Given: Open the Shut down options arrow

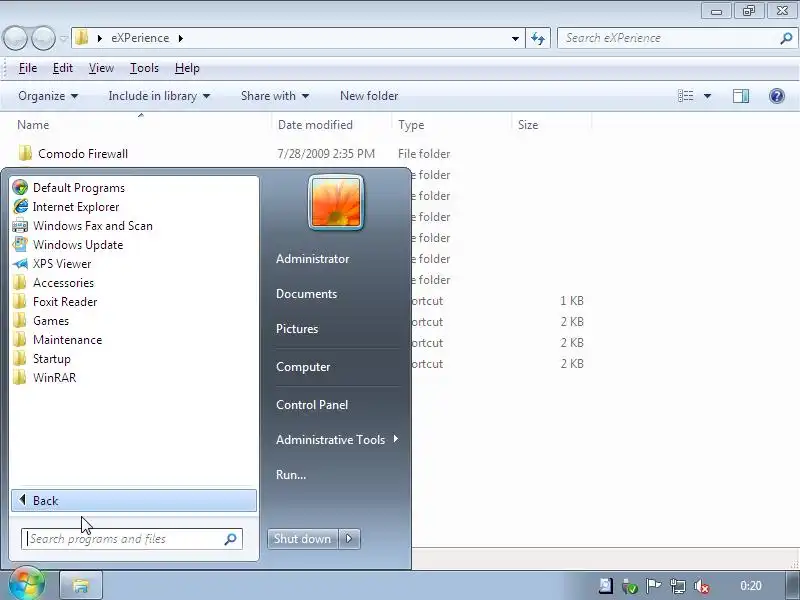Looking at the screenshot, I should pyautogui.click(x=349, y=539).
